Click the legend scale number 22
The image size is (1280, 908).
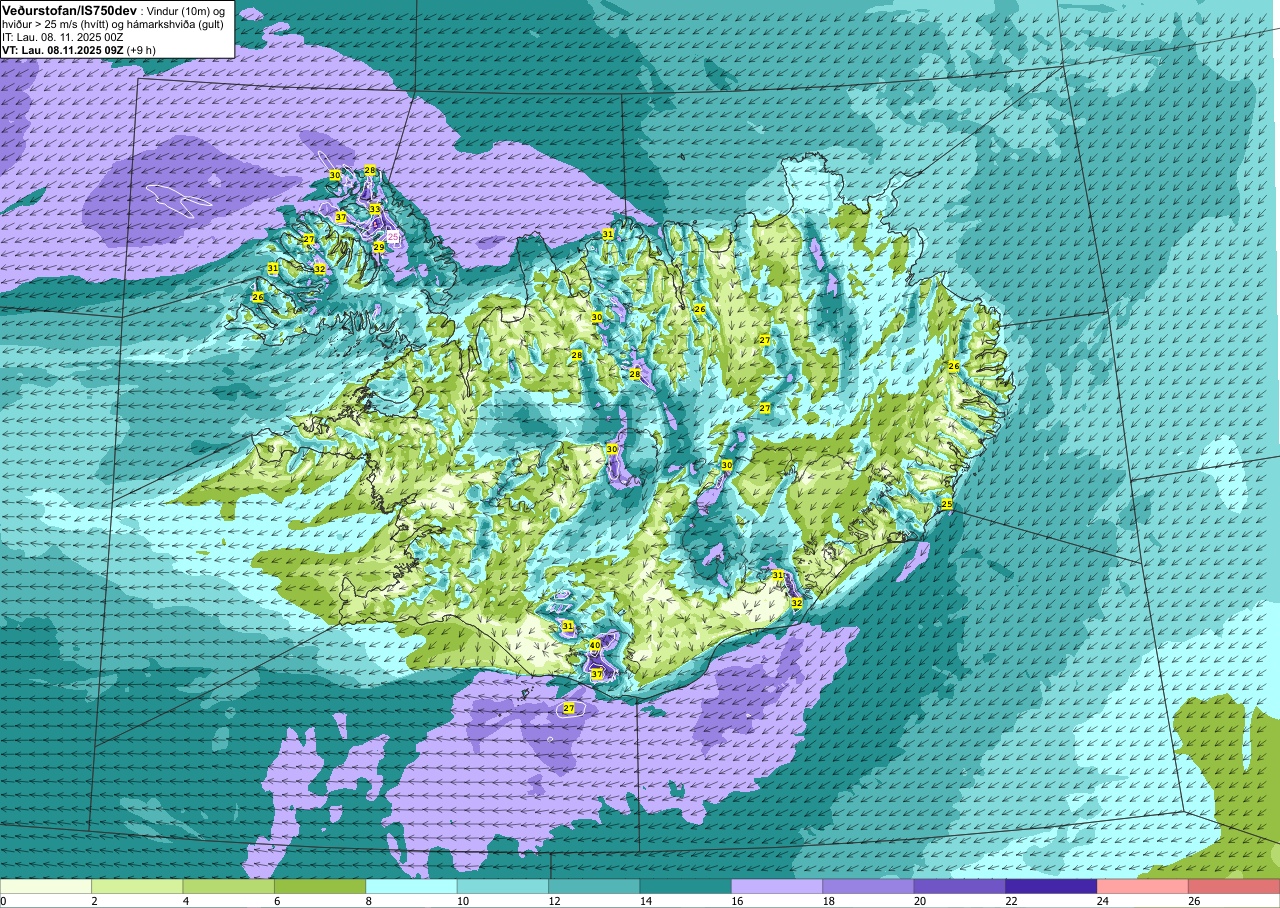click(x=1010, y=901)
